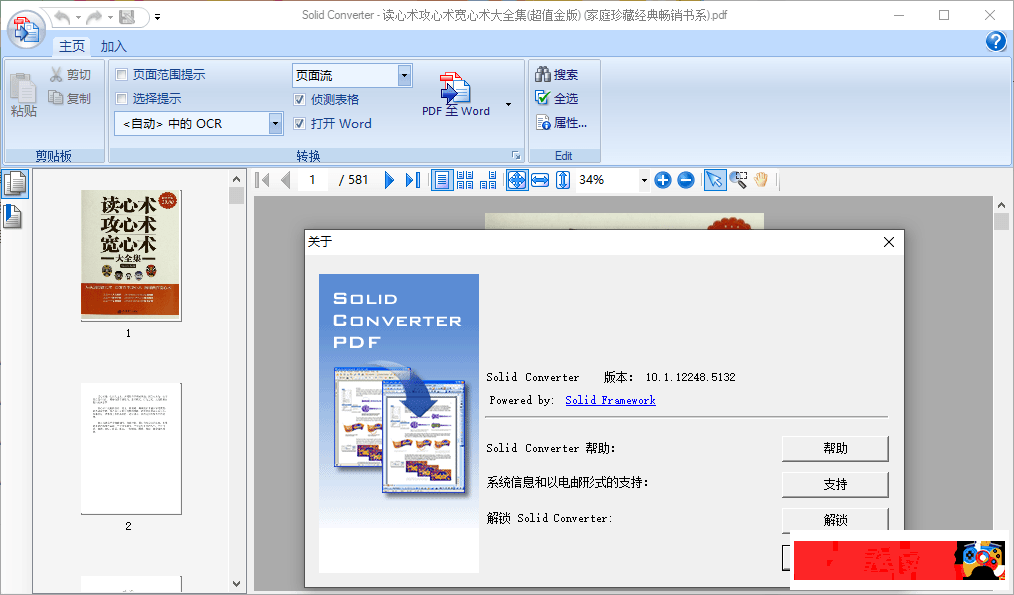Screen dimensions: 1014x595
Task: Click the zoom in plus icon
Action: tap(663, 180)
